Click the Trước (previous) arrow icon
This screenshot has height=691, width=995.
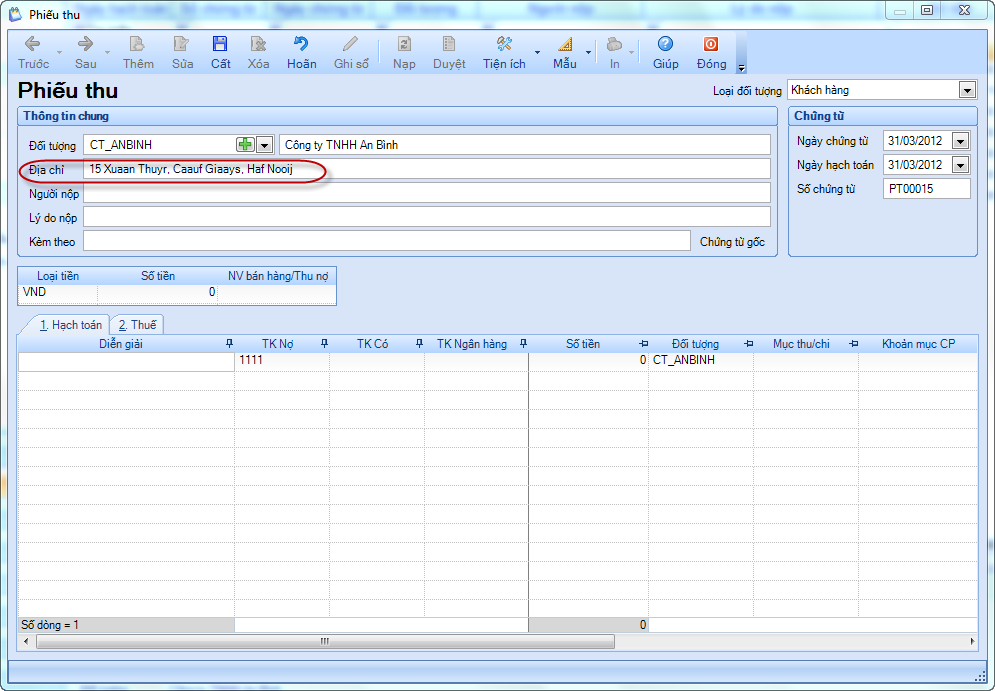point(32,45)
